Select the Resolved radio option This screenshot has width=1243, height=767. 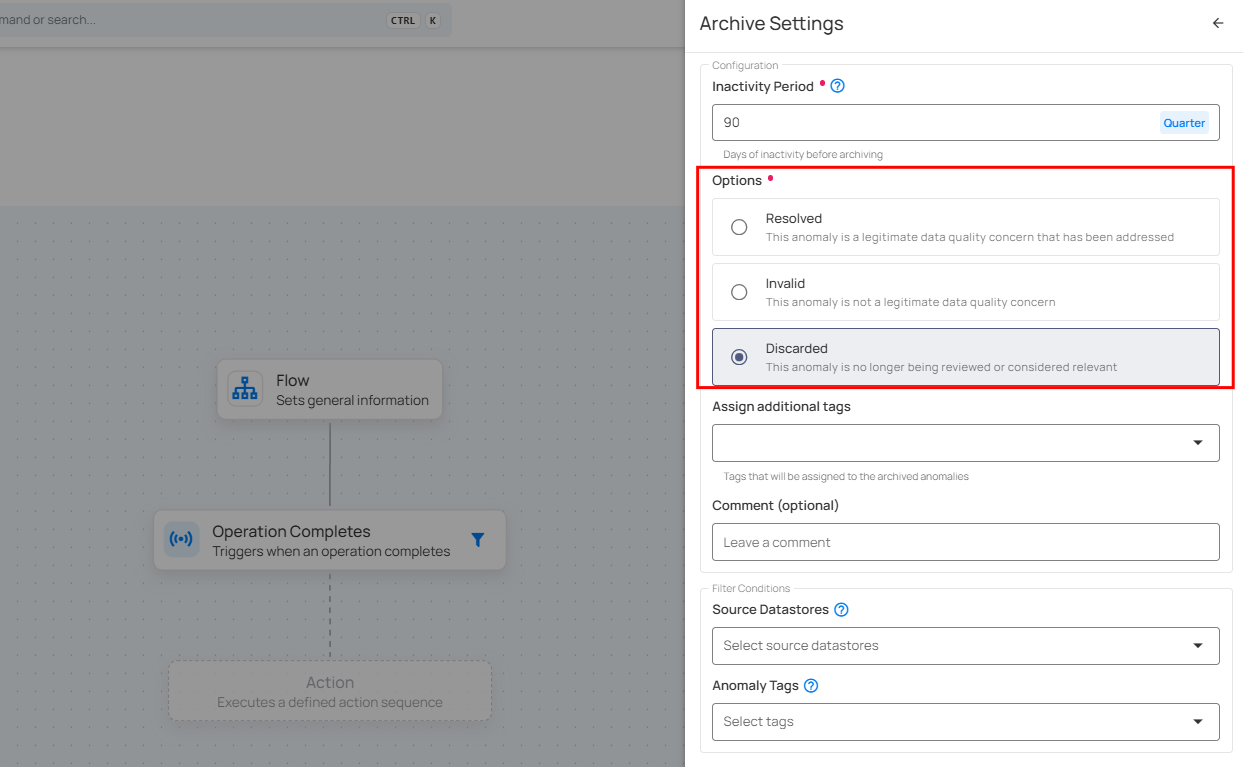tap(739, 227)
